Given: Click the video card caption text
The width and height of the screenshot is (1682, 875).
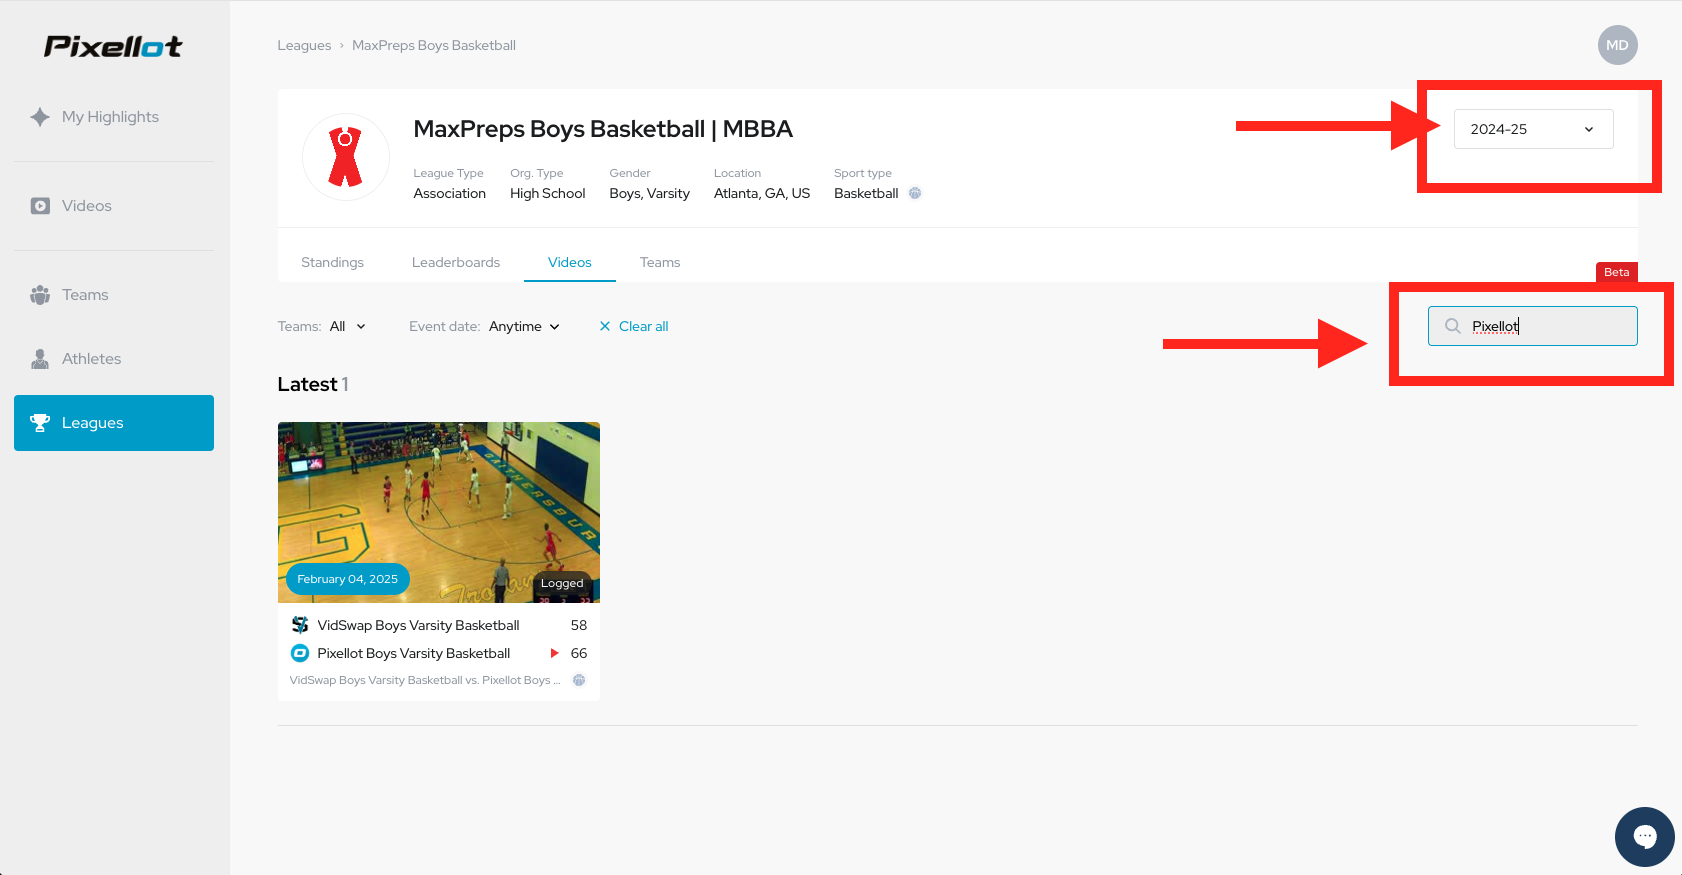Looking at the screenshot, I should [425, 680].
